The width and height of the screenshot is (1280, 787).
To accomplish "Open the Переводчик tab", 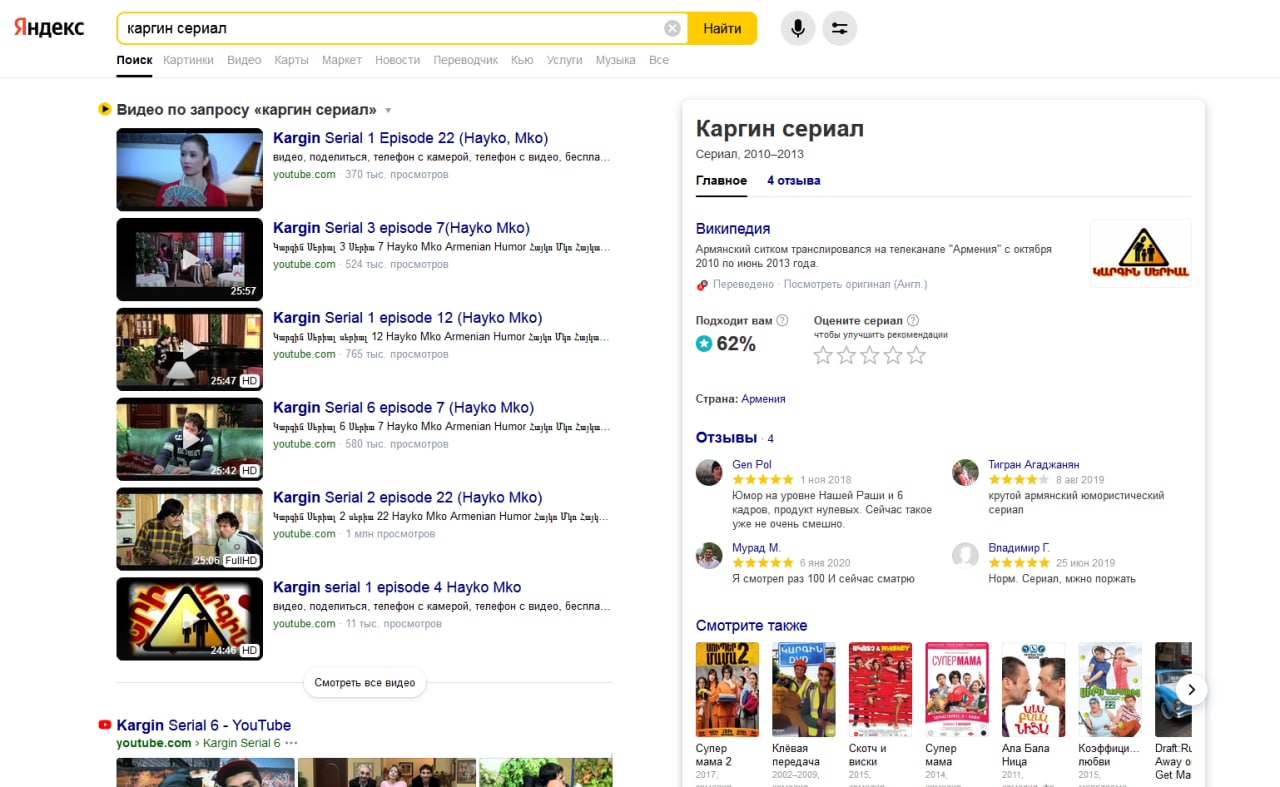I will click(x=465, y=60).
